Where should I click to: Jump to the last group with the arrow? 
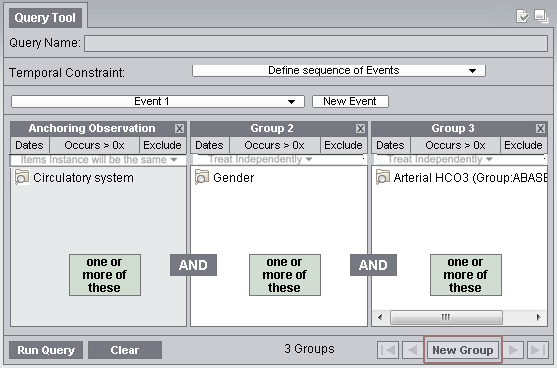tap(538, 350)
